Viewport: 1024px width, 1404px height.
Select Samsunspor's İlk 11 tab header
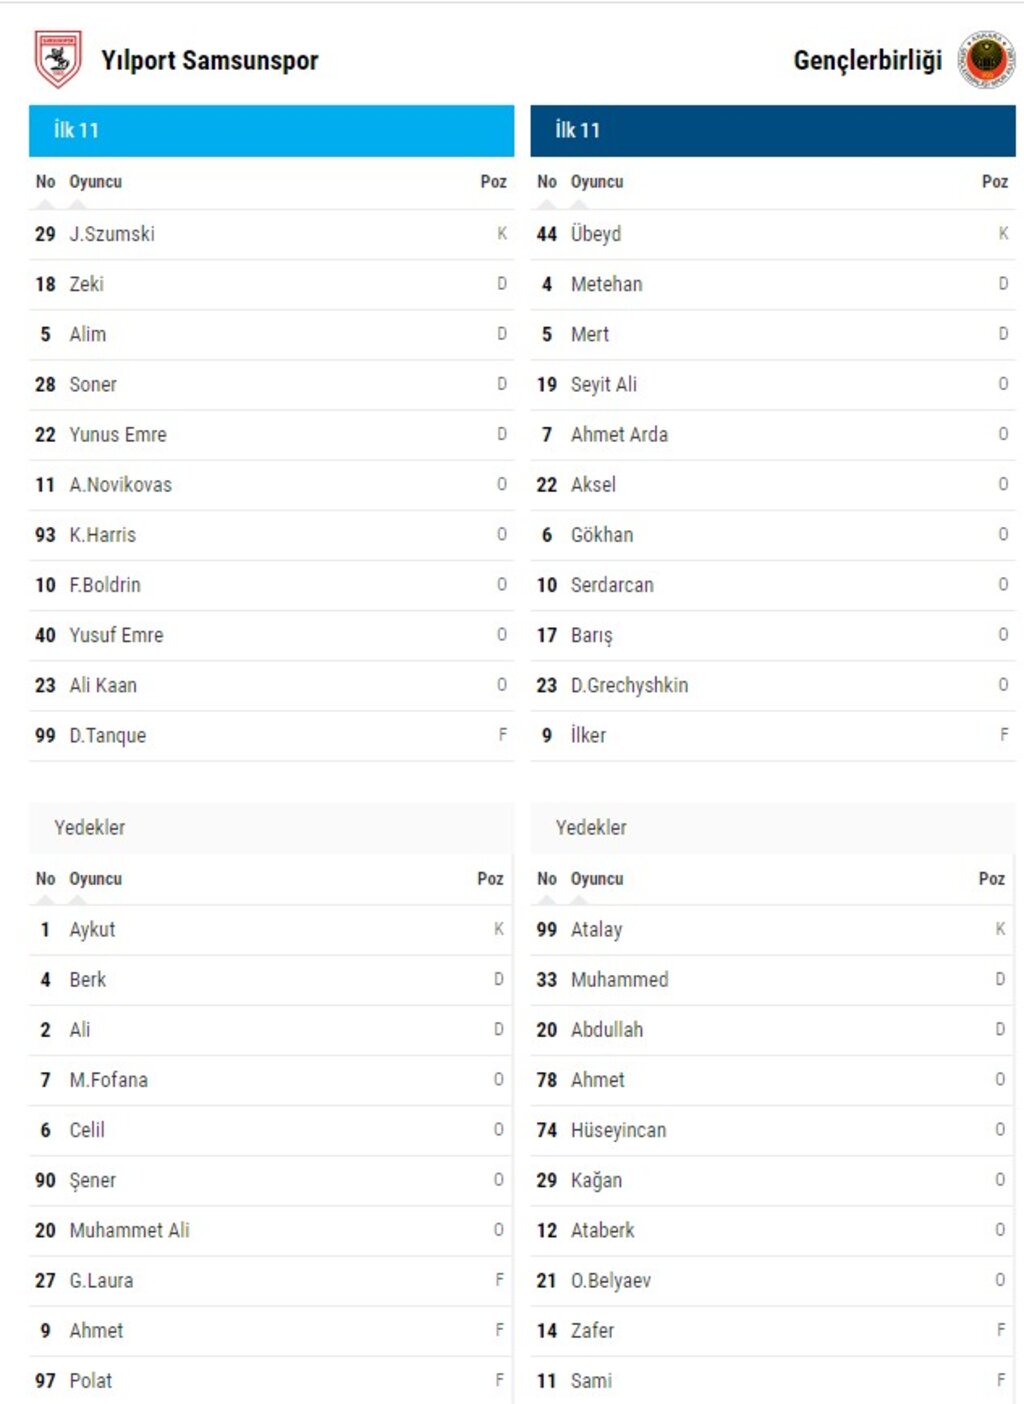coord(271,130)
